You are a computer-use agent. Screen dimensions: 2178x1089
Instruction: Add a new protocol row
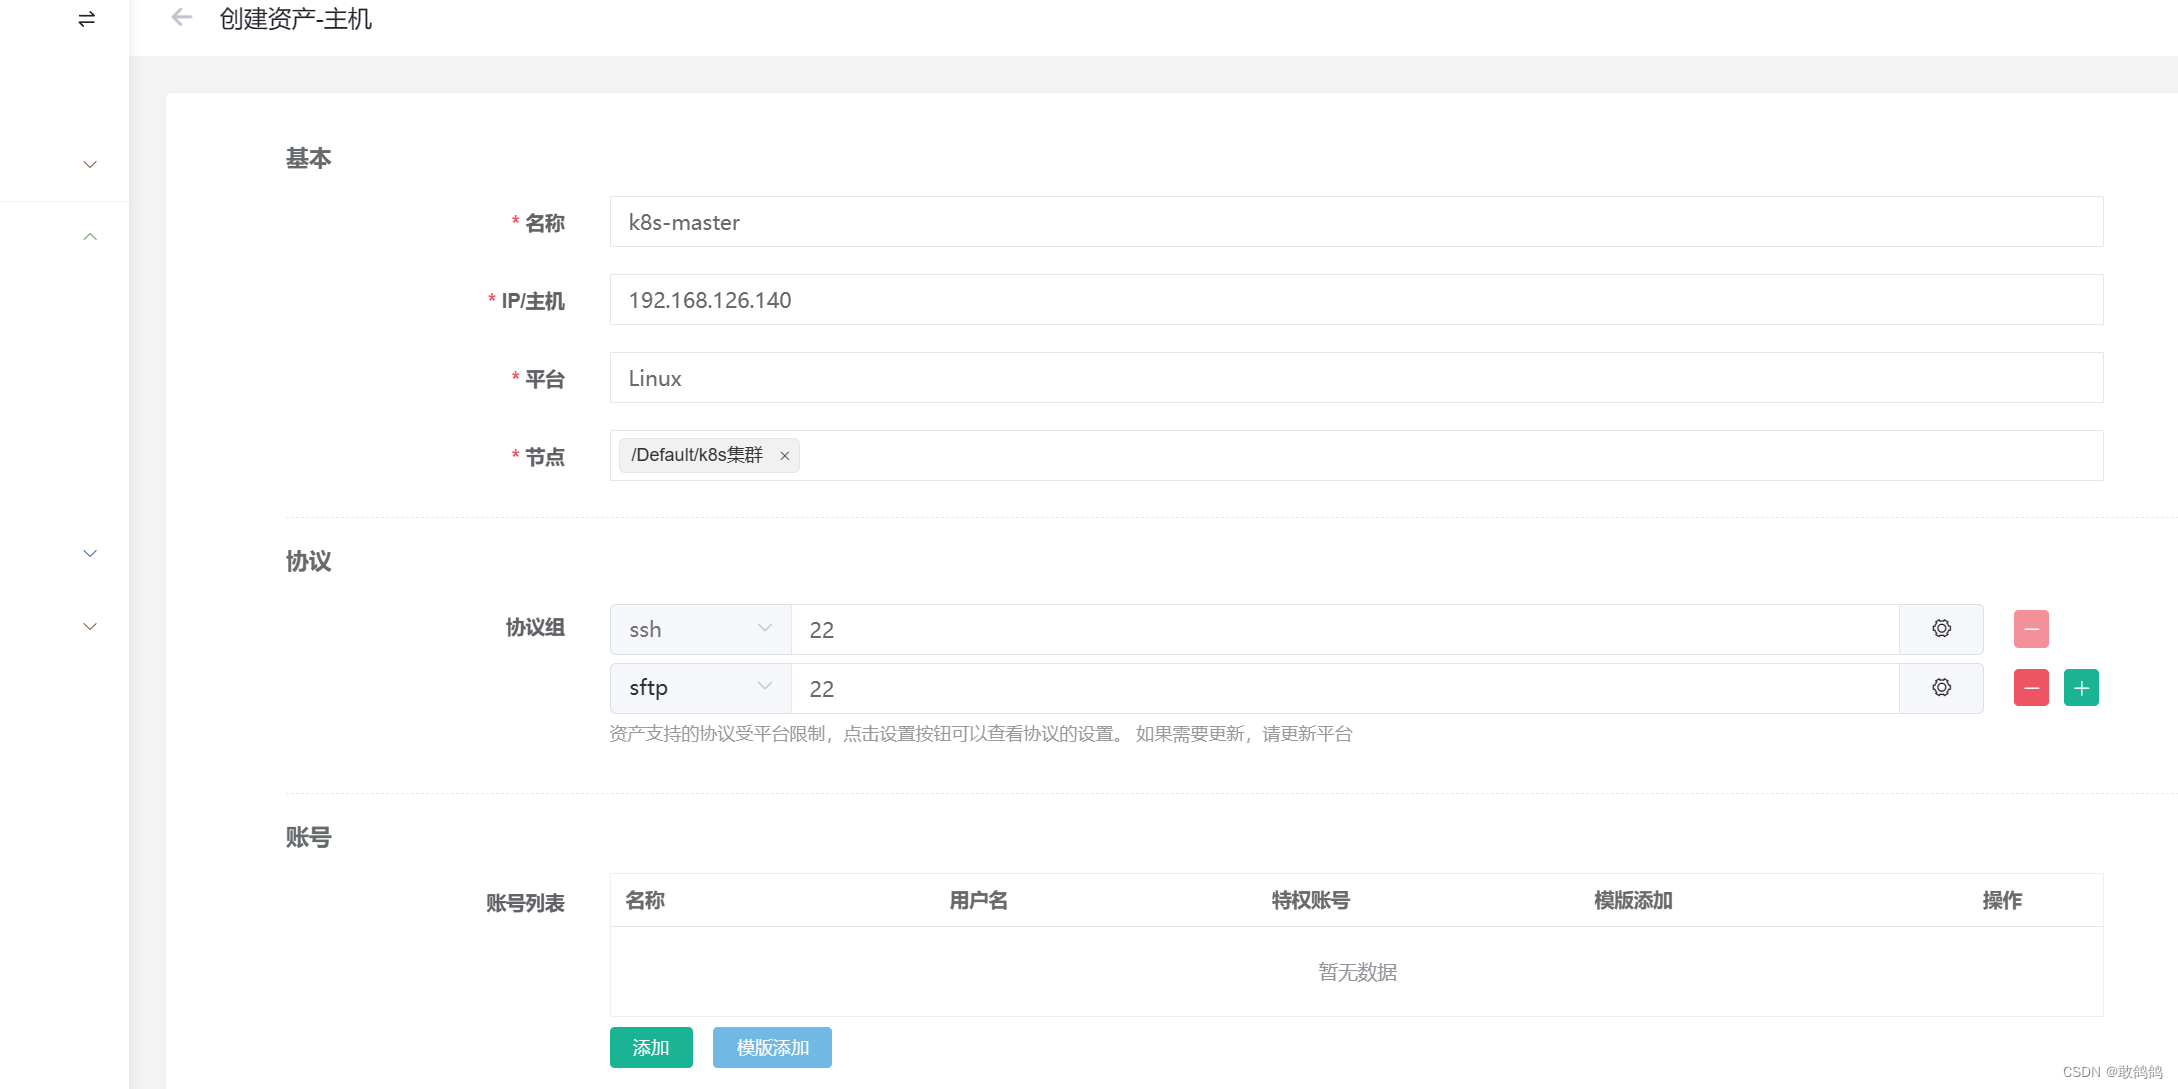coord(2081,688)
